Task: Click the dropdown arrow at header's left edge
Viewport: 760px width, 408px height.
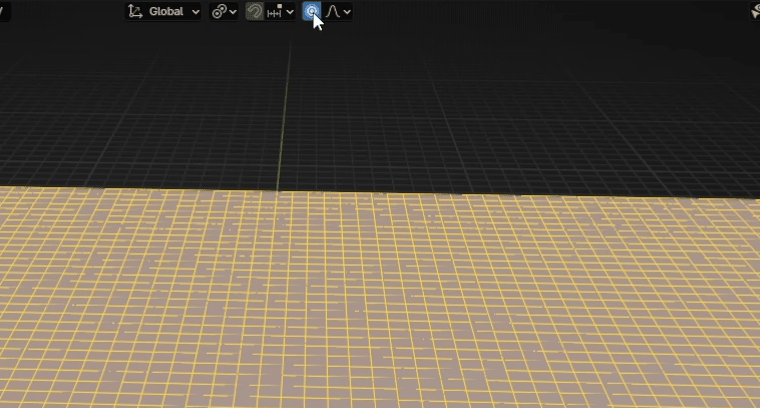Action: (x=3, y=12)
